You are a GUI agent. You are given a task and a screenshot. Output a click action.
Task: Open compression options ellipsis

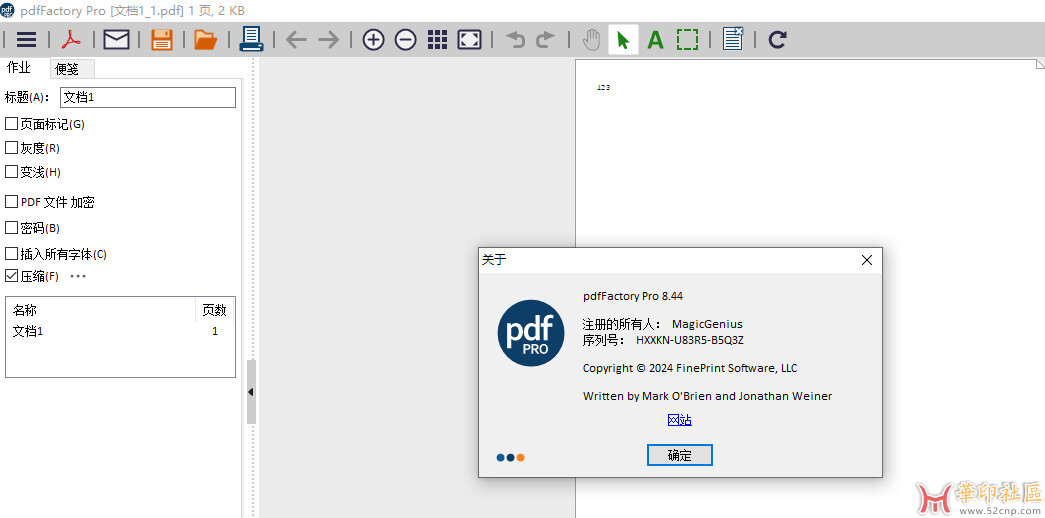point(78,276)
